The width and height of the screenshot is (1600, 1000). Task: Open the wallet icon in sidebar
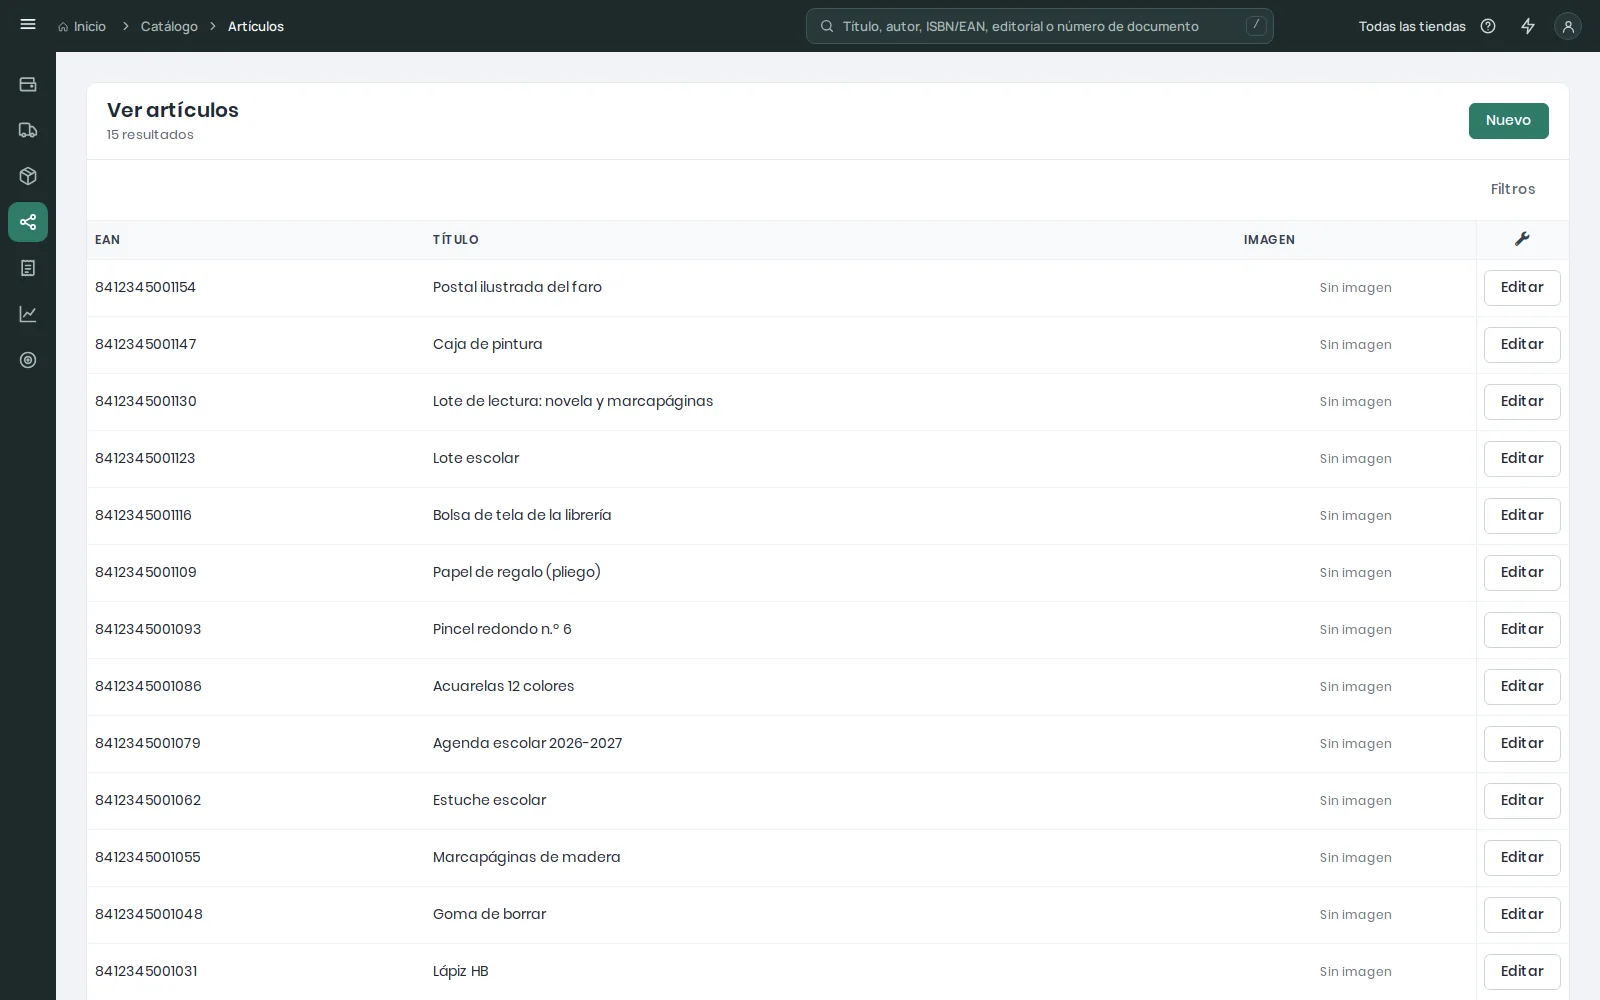click(x=28, y=84)
